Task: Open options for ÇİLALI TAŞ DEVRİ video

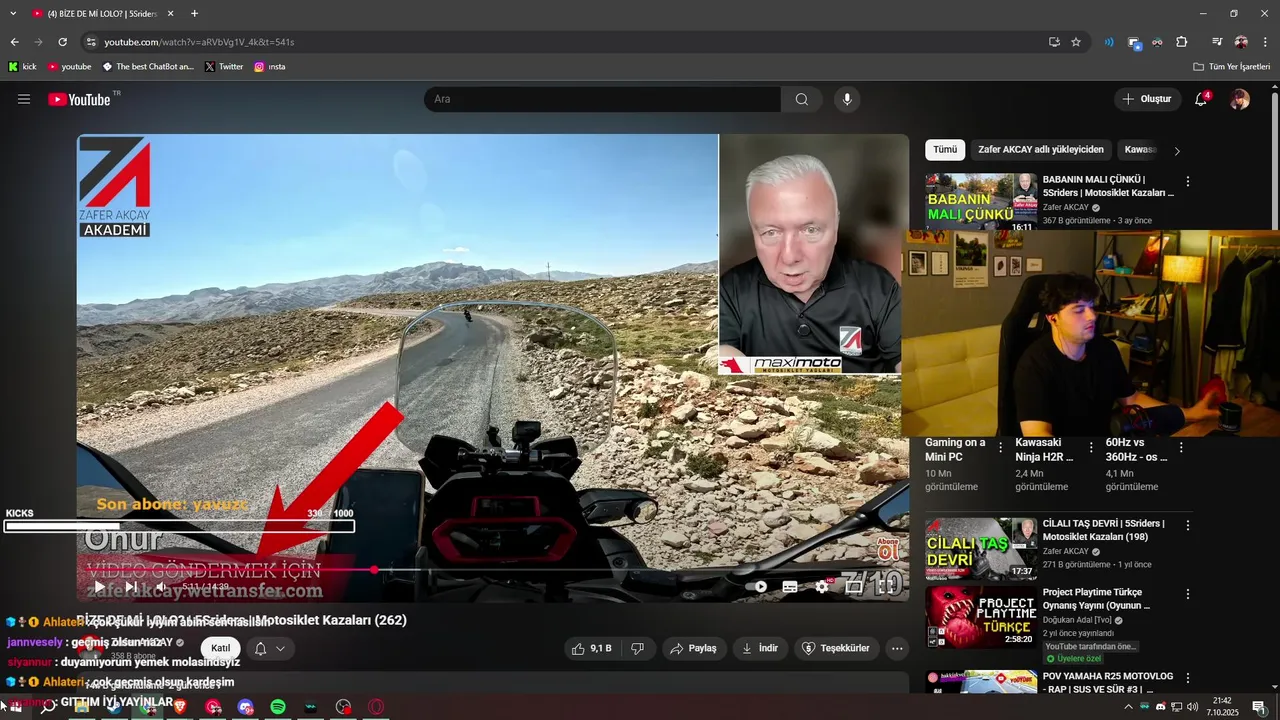Action: pos(1188,525)
